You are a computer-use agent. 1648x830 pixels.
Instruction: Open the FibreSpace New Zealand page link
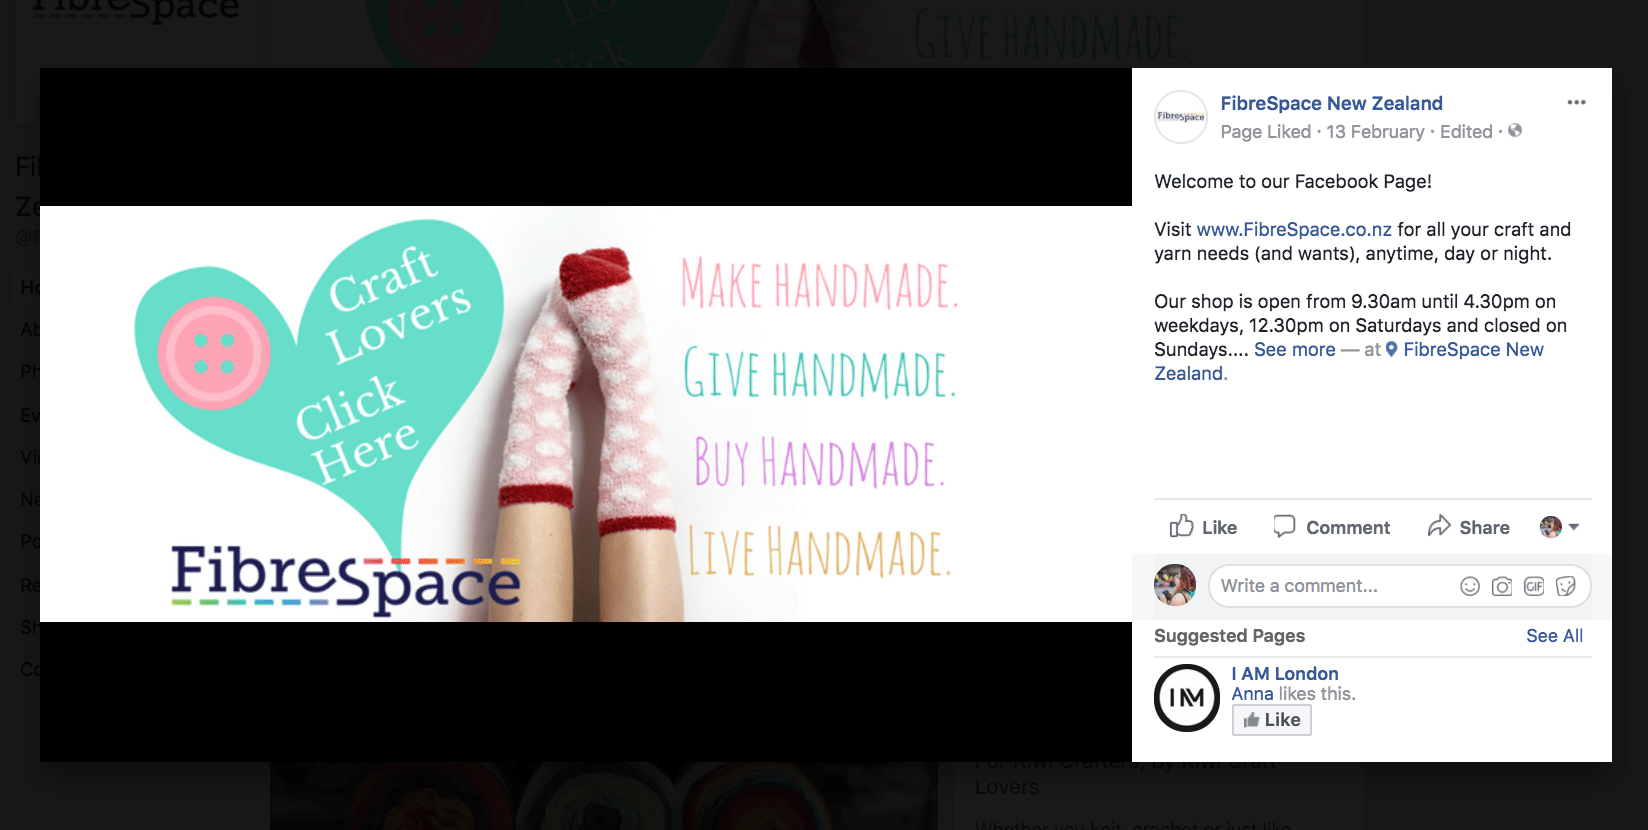click(x=1331, y=103)
